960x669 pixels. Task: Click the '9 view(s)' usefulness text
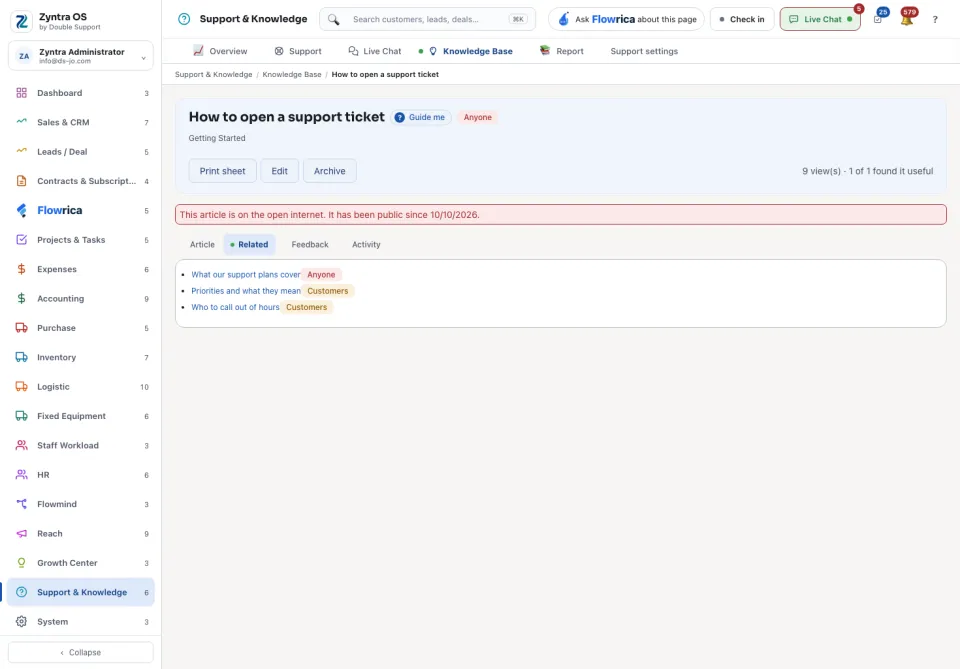click(x=868, y=171)
